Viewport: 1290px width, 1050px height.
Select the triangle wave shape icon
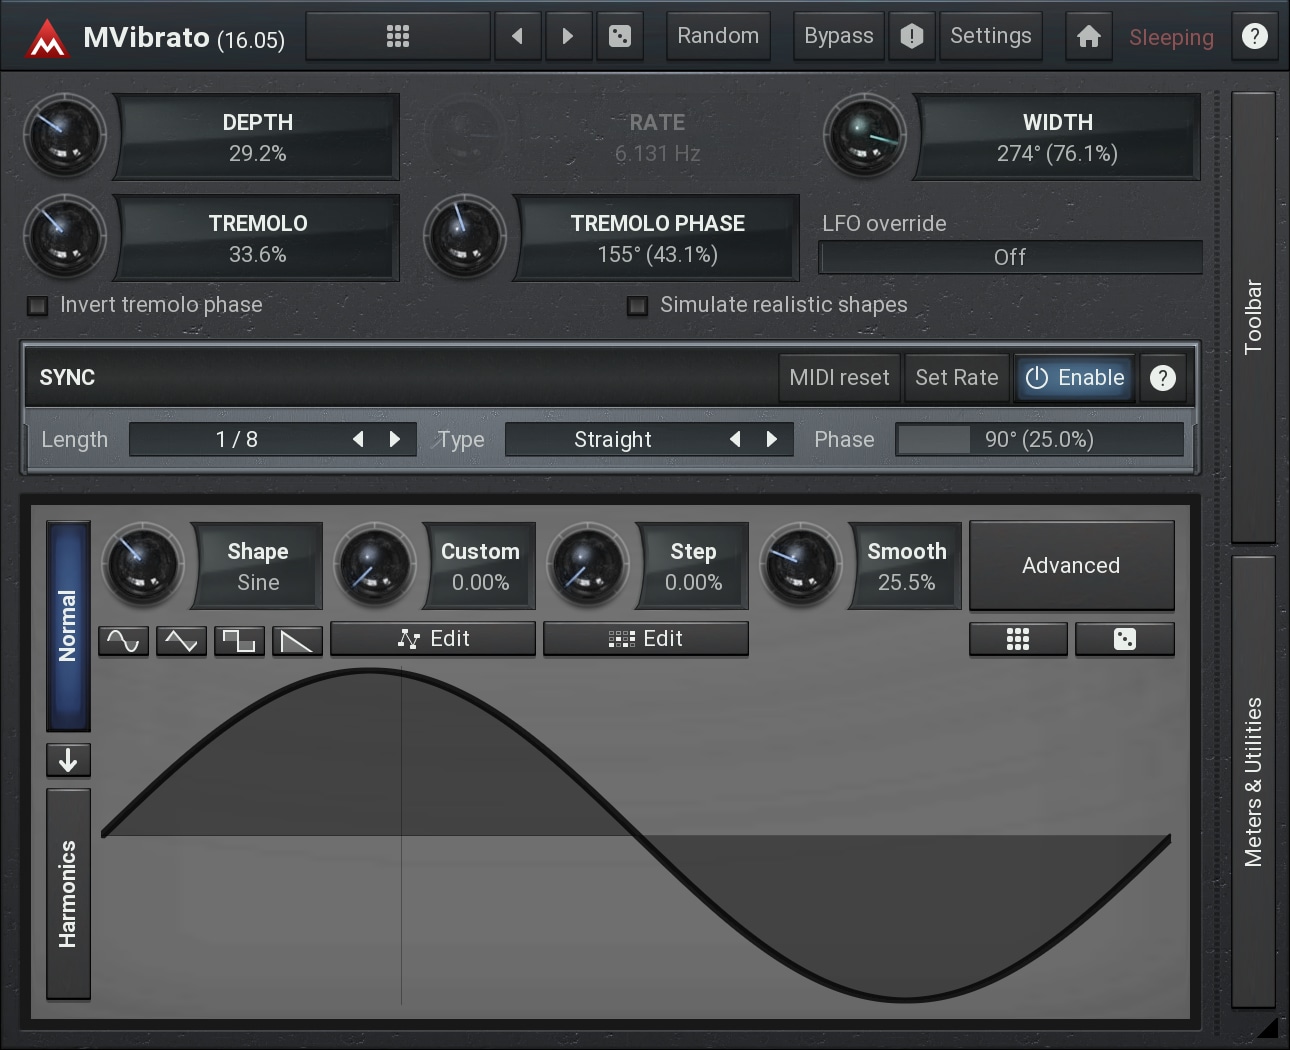pos(181,641)
